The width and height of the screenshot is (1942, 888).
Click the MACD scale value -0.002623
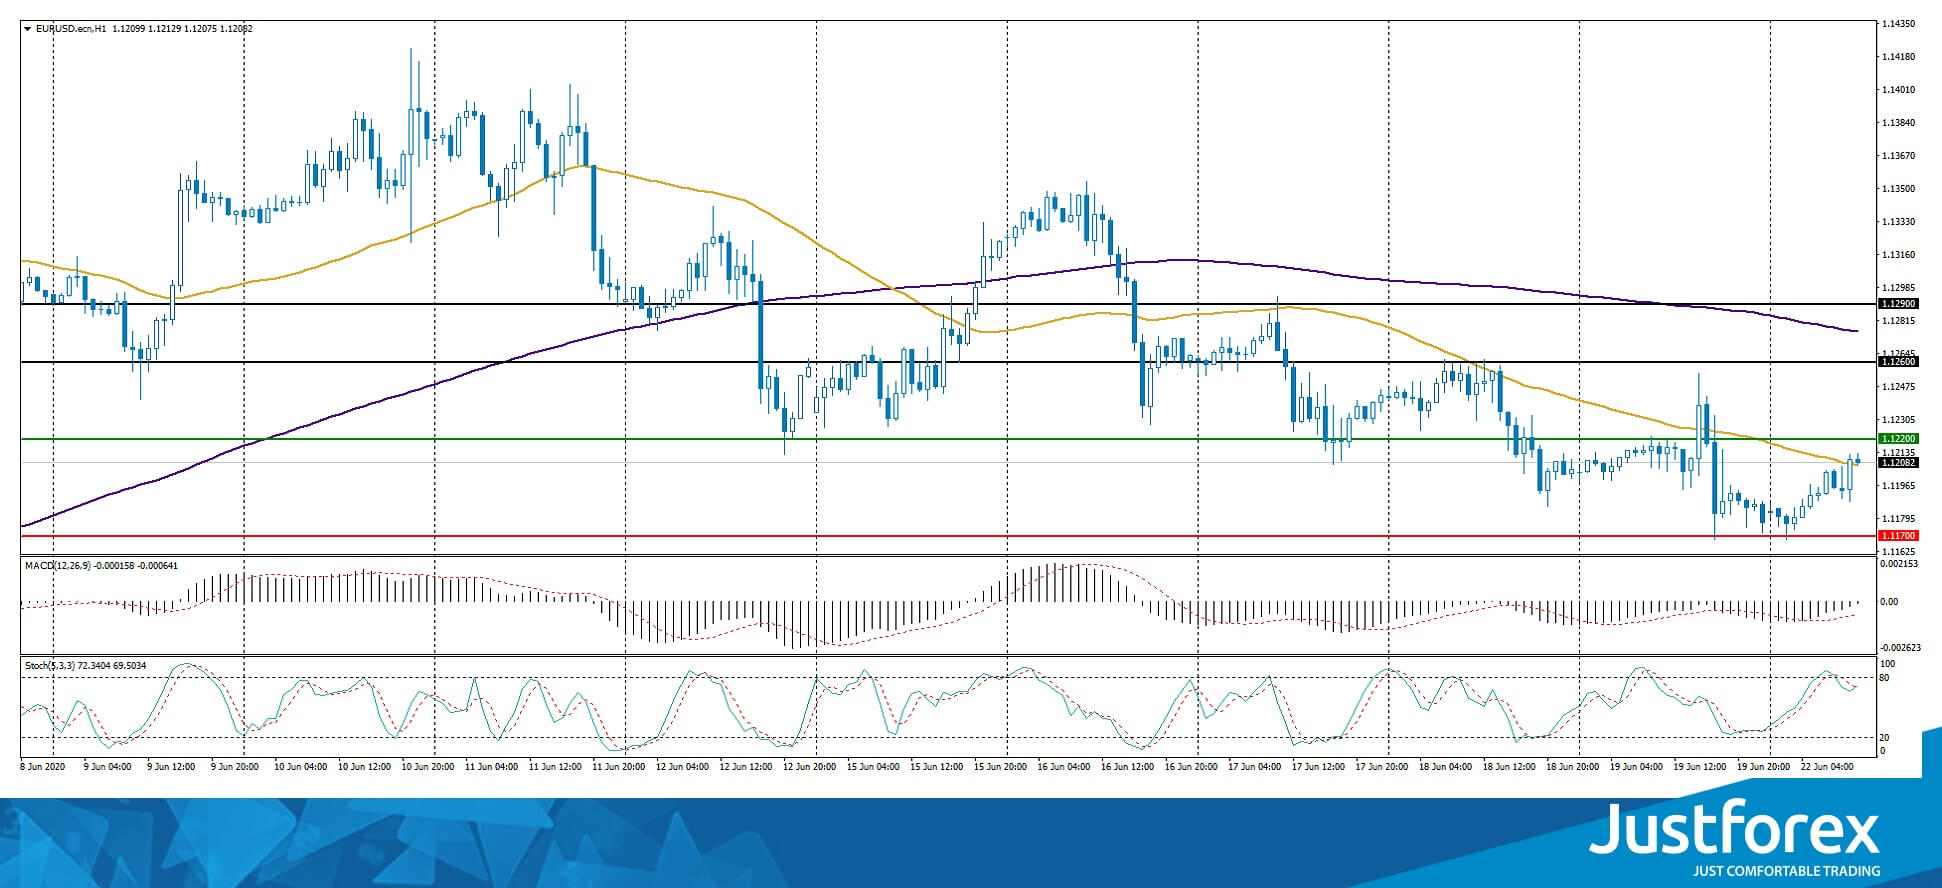coord(1899,647)
